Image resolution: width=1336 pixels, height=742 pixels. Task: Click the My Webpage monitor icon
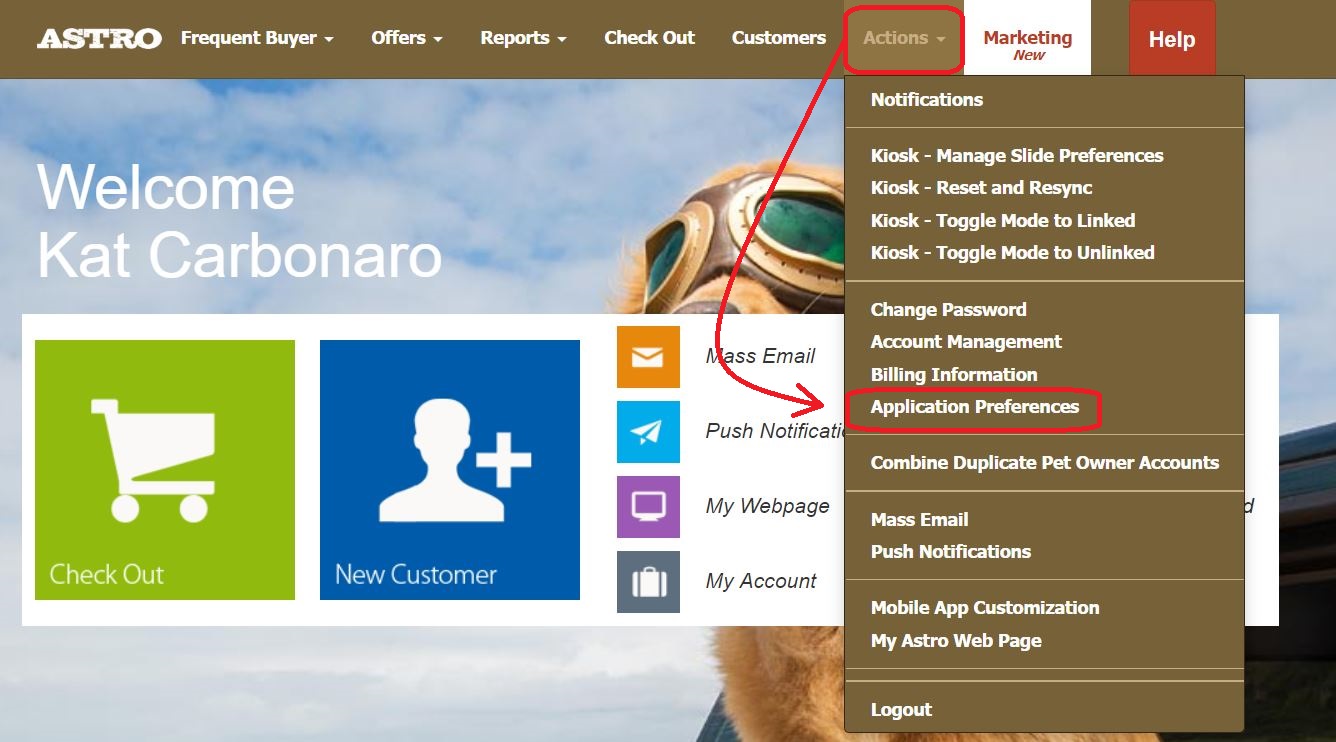point(648,507)
